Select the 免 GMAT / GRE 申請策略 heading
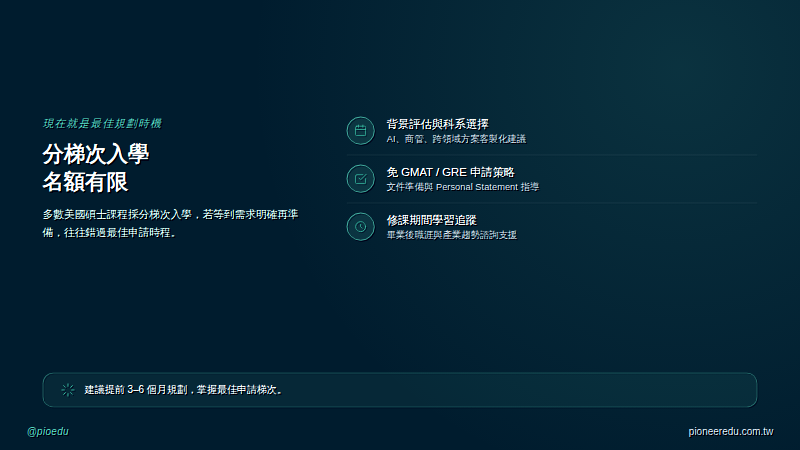The width and height of the screenshot is (800, 450). pos(450,172)
